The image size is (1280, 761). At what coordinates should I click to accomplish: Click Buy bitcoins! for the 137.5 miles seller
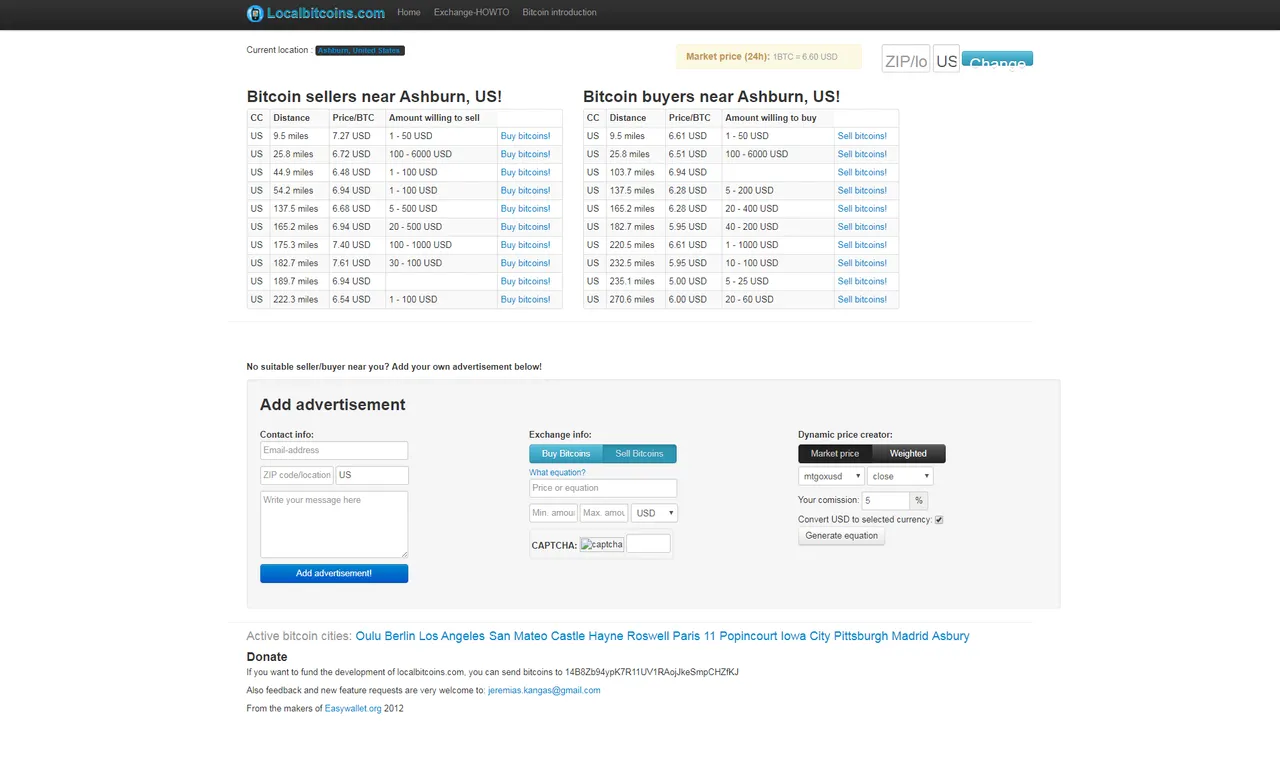click(526, 209)
